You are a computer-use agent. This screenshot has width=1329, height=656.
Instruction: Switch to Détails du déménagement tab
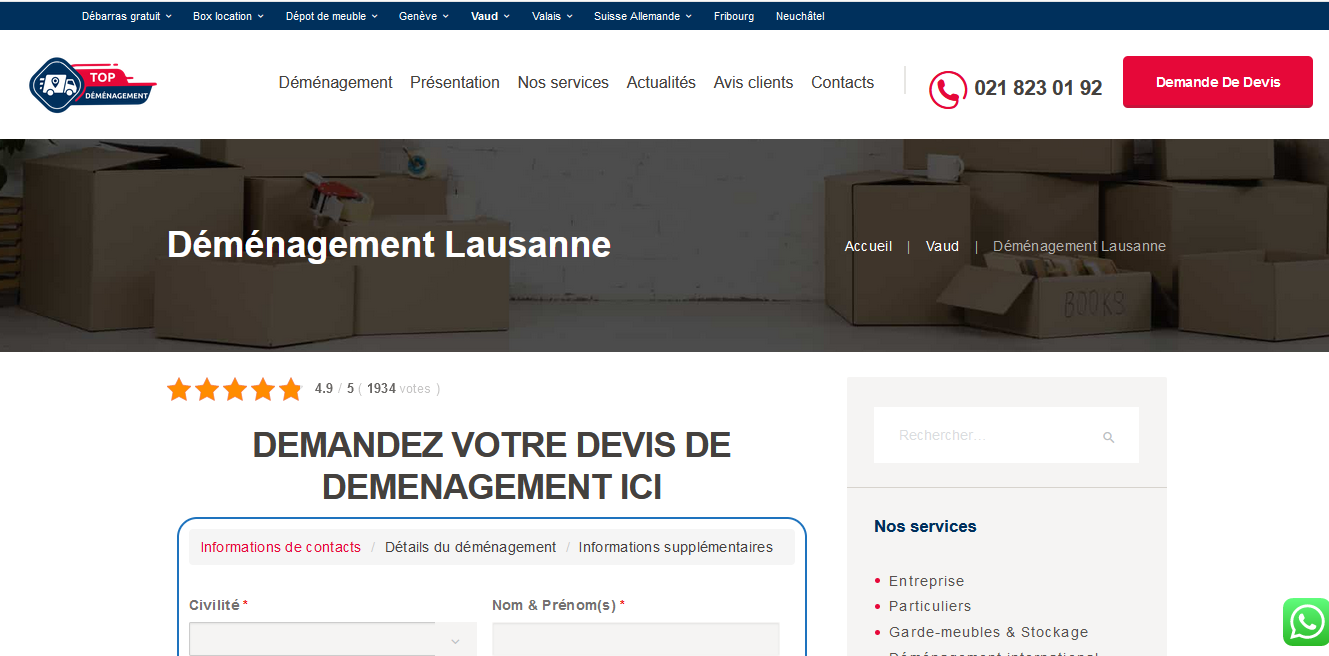tap(470, 547)
